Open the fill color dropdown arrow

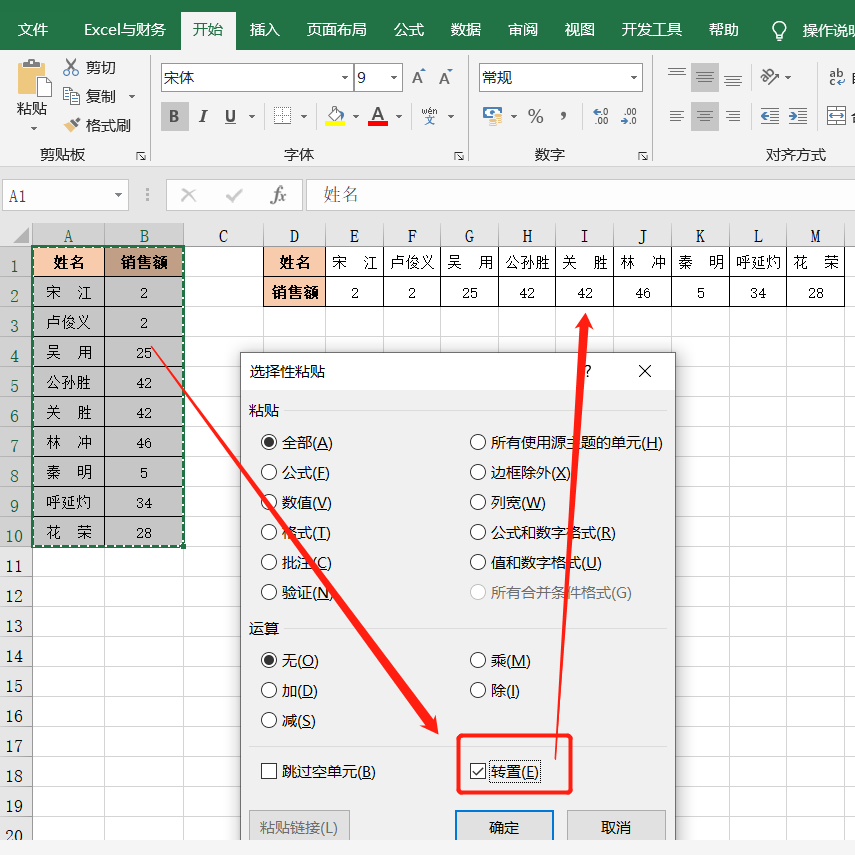(x=356, y=116)
